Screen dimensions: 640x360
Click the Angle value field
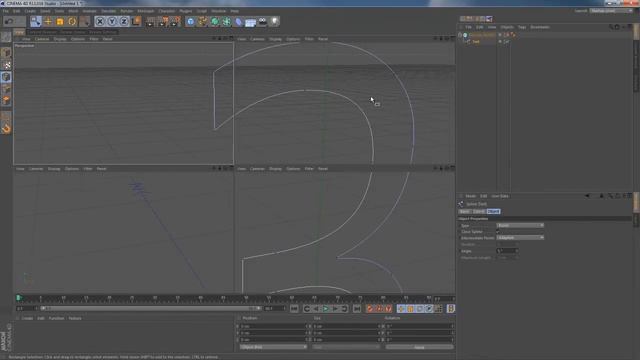(x=507, y=251)
